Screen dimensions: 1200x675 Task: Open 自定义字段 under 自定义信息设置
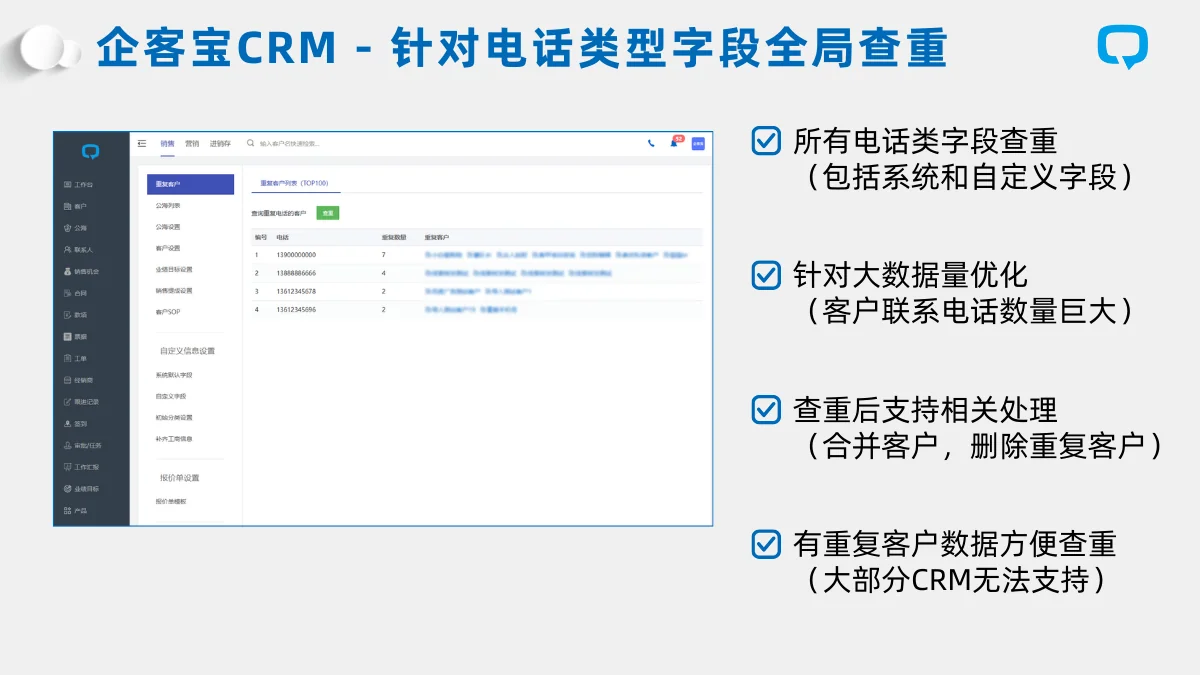coord(171,396)
